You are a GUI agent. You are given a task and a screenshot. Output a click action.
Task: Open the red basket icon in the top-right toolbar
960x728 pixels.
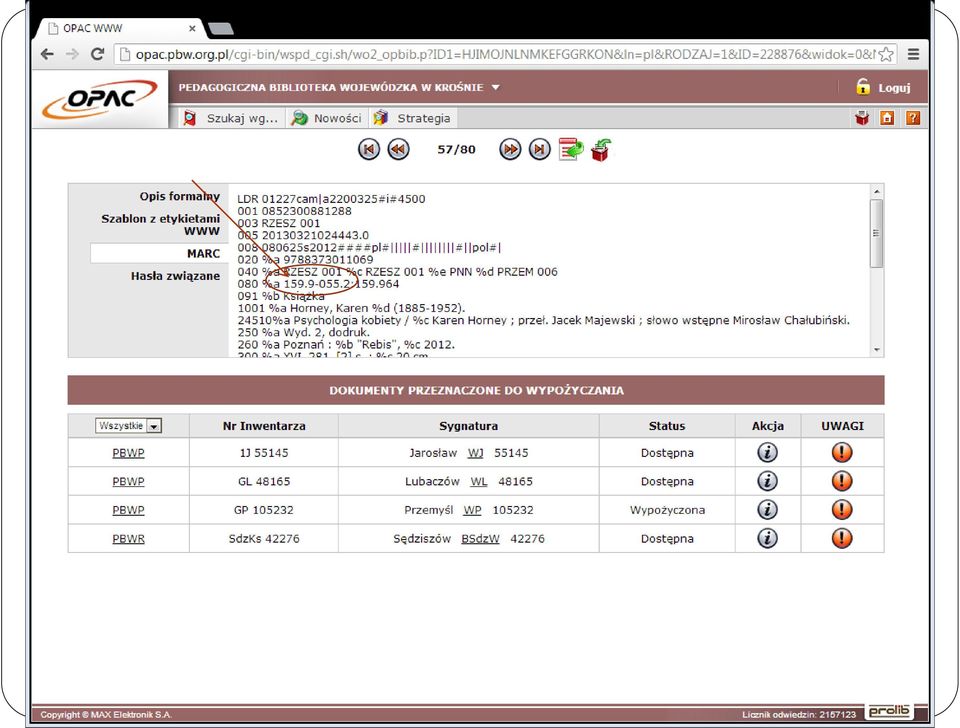862,118
